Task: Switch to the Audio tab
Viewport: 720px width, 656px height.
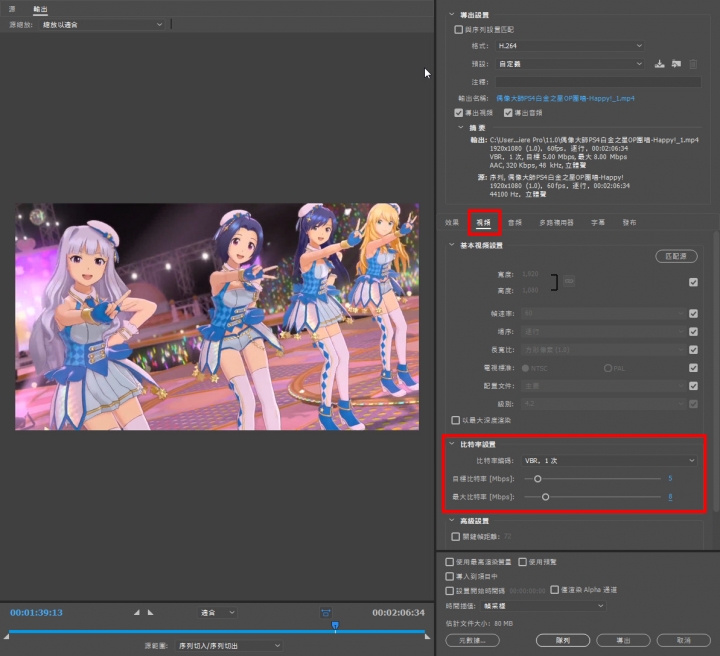Action: click(x=515, y=223)
